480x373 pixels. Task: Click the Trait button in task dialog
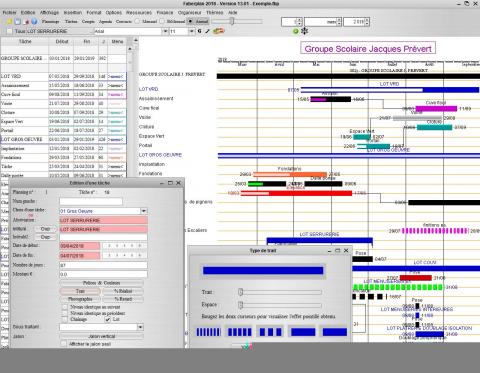click(x=80, y=291)
